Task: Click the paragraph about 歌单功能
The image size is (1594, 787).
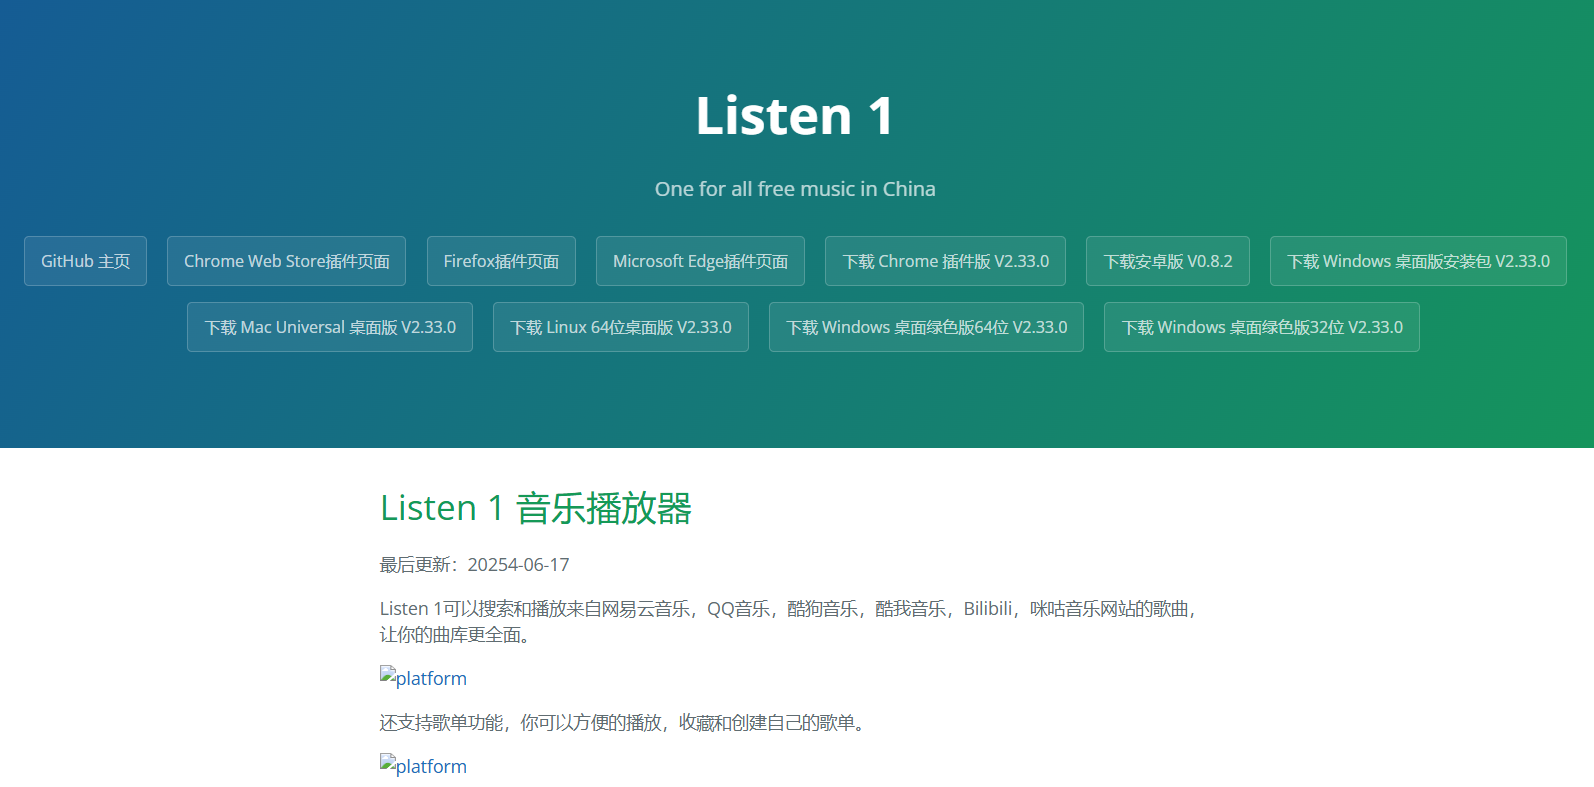Action: (x=625, y=722)
